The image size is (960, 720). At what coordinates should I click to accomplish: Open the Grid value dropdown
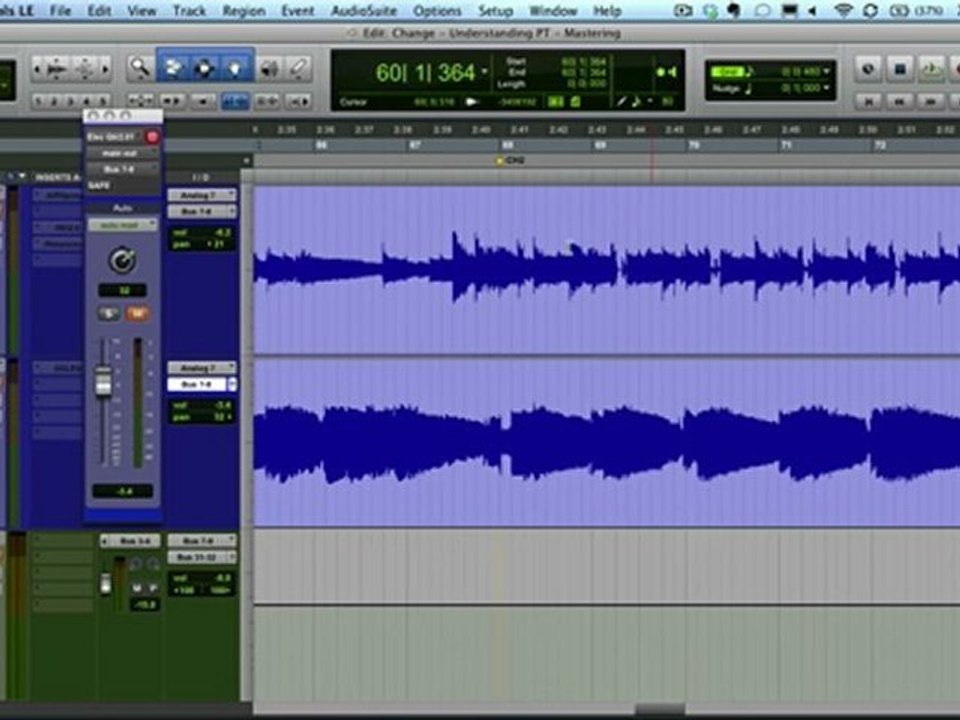click(827, 72)
